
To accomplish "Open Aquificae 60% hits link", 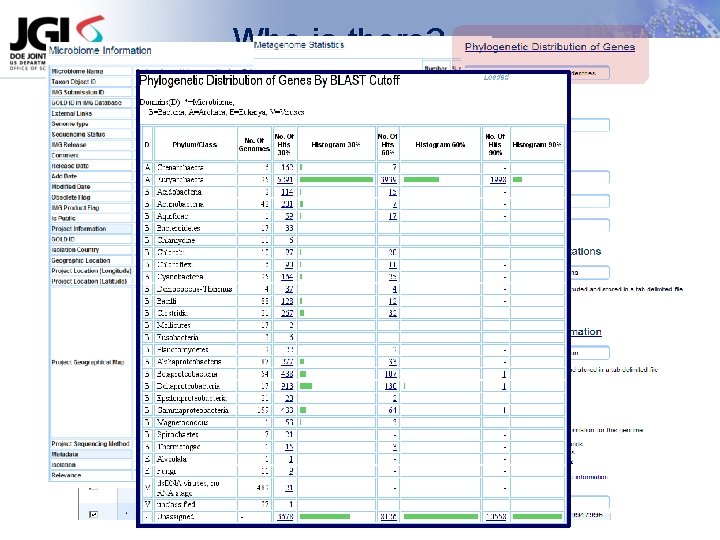I will point(393,216).
